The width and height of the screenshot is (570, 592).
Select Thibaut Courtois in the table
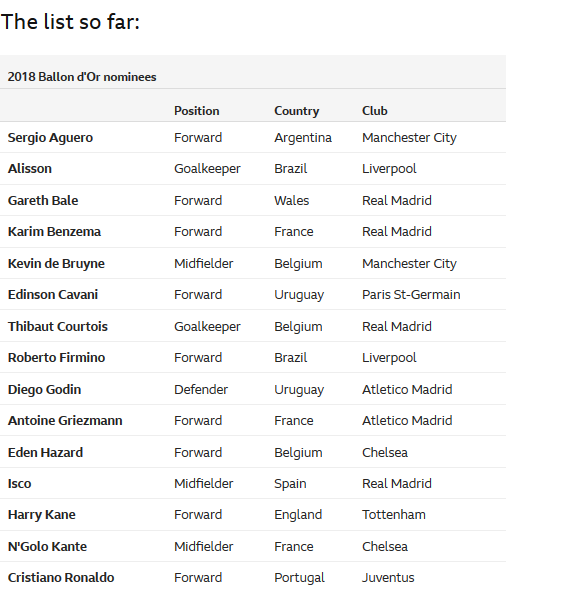58,327
